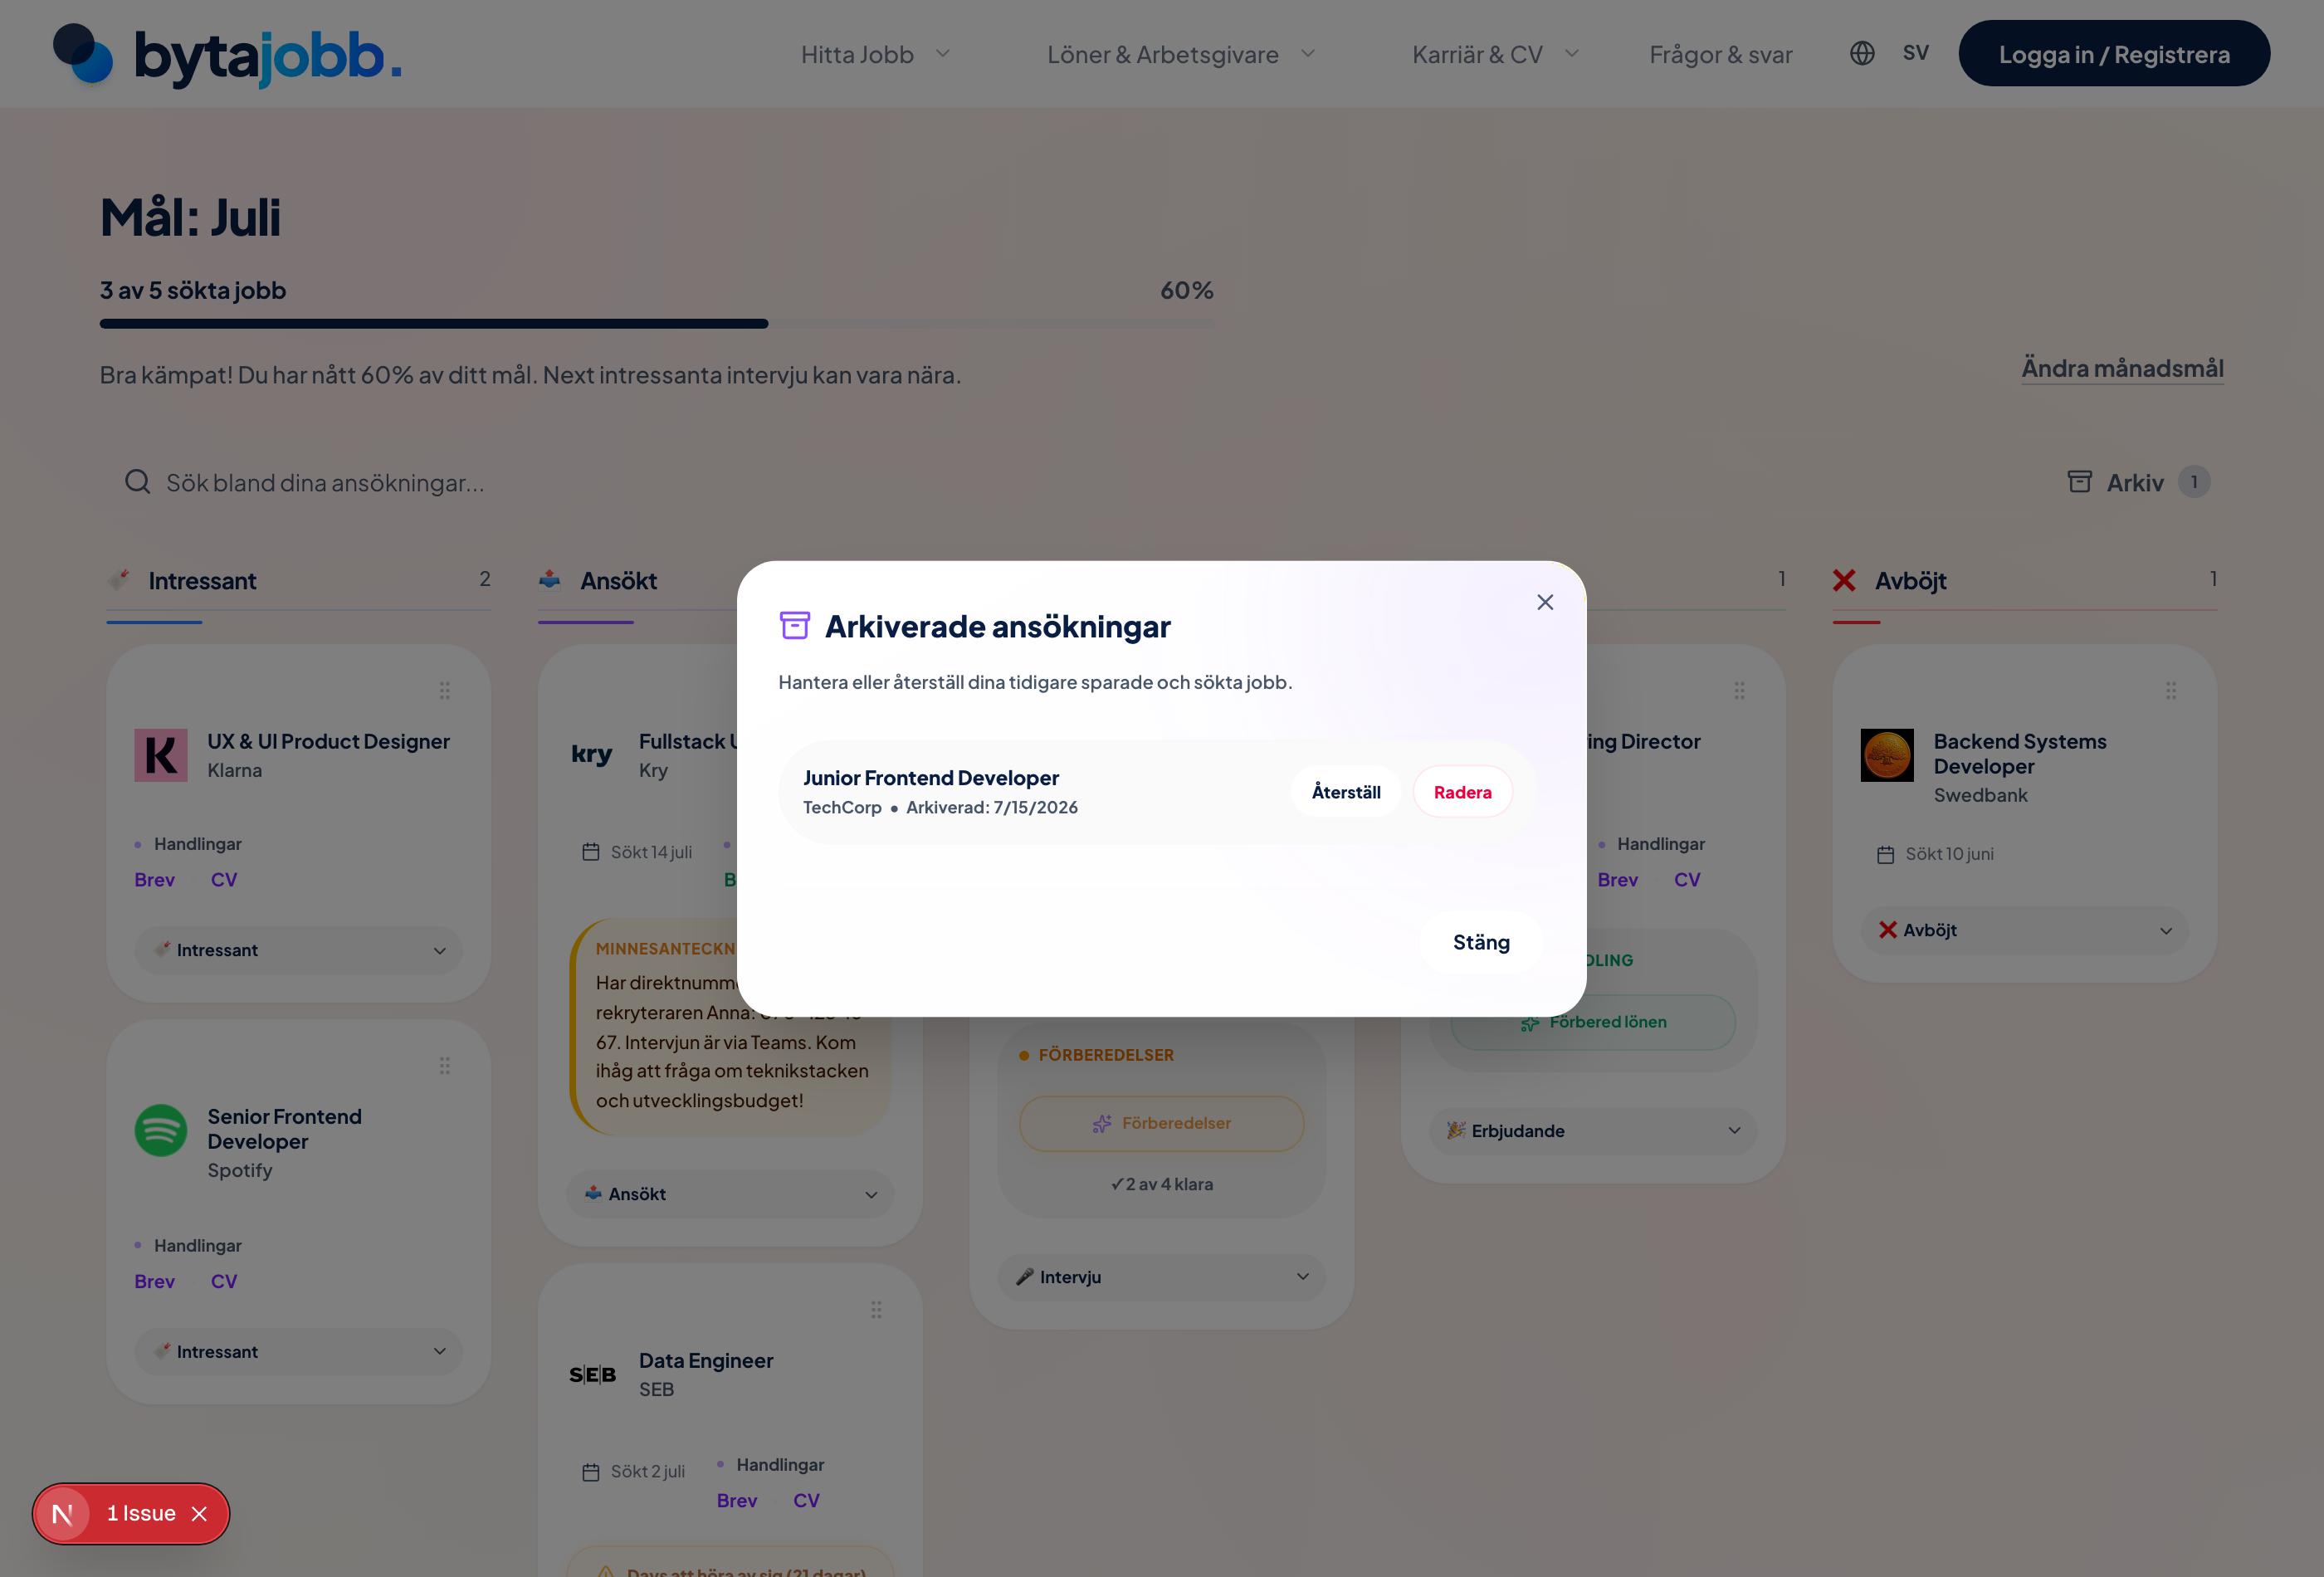Open status dropdown on Spotify card
The image size is (2324, 1577).
pos(298,1351)
